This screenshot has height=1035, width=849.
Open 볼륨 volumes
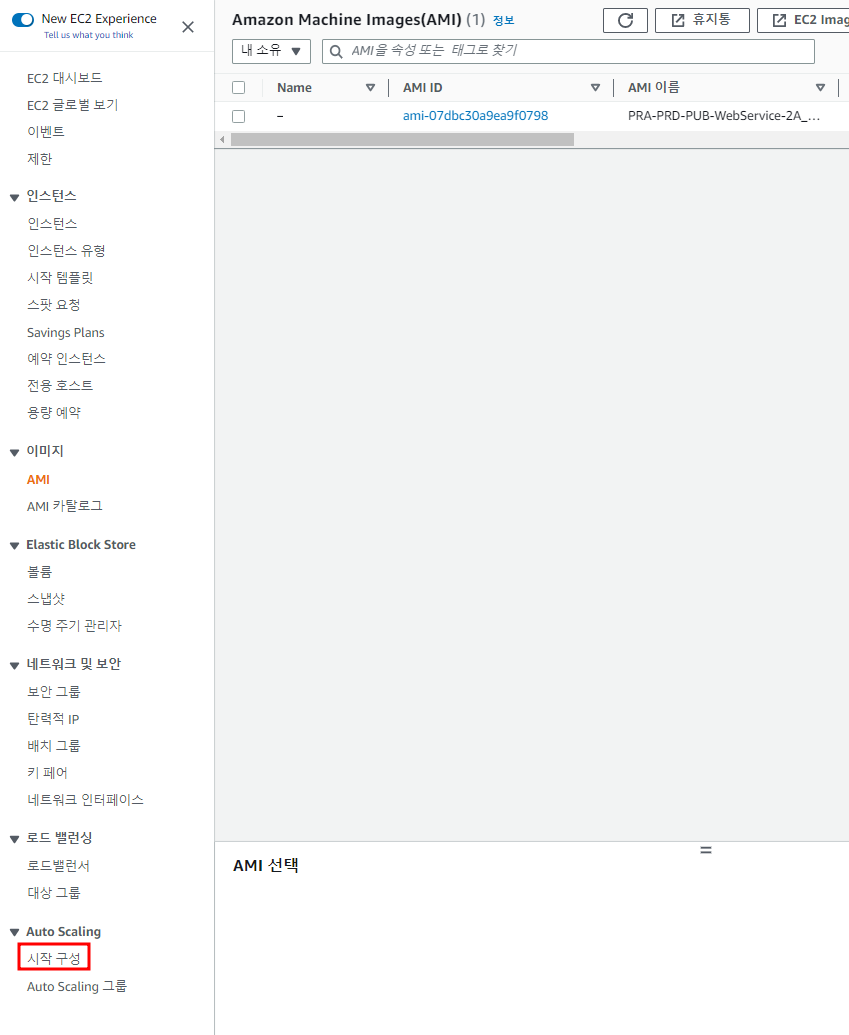click(40, 572)
